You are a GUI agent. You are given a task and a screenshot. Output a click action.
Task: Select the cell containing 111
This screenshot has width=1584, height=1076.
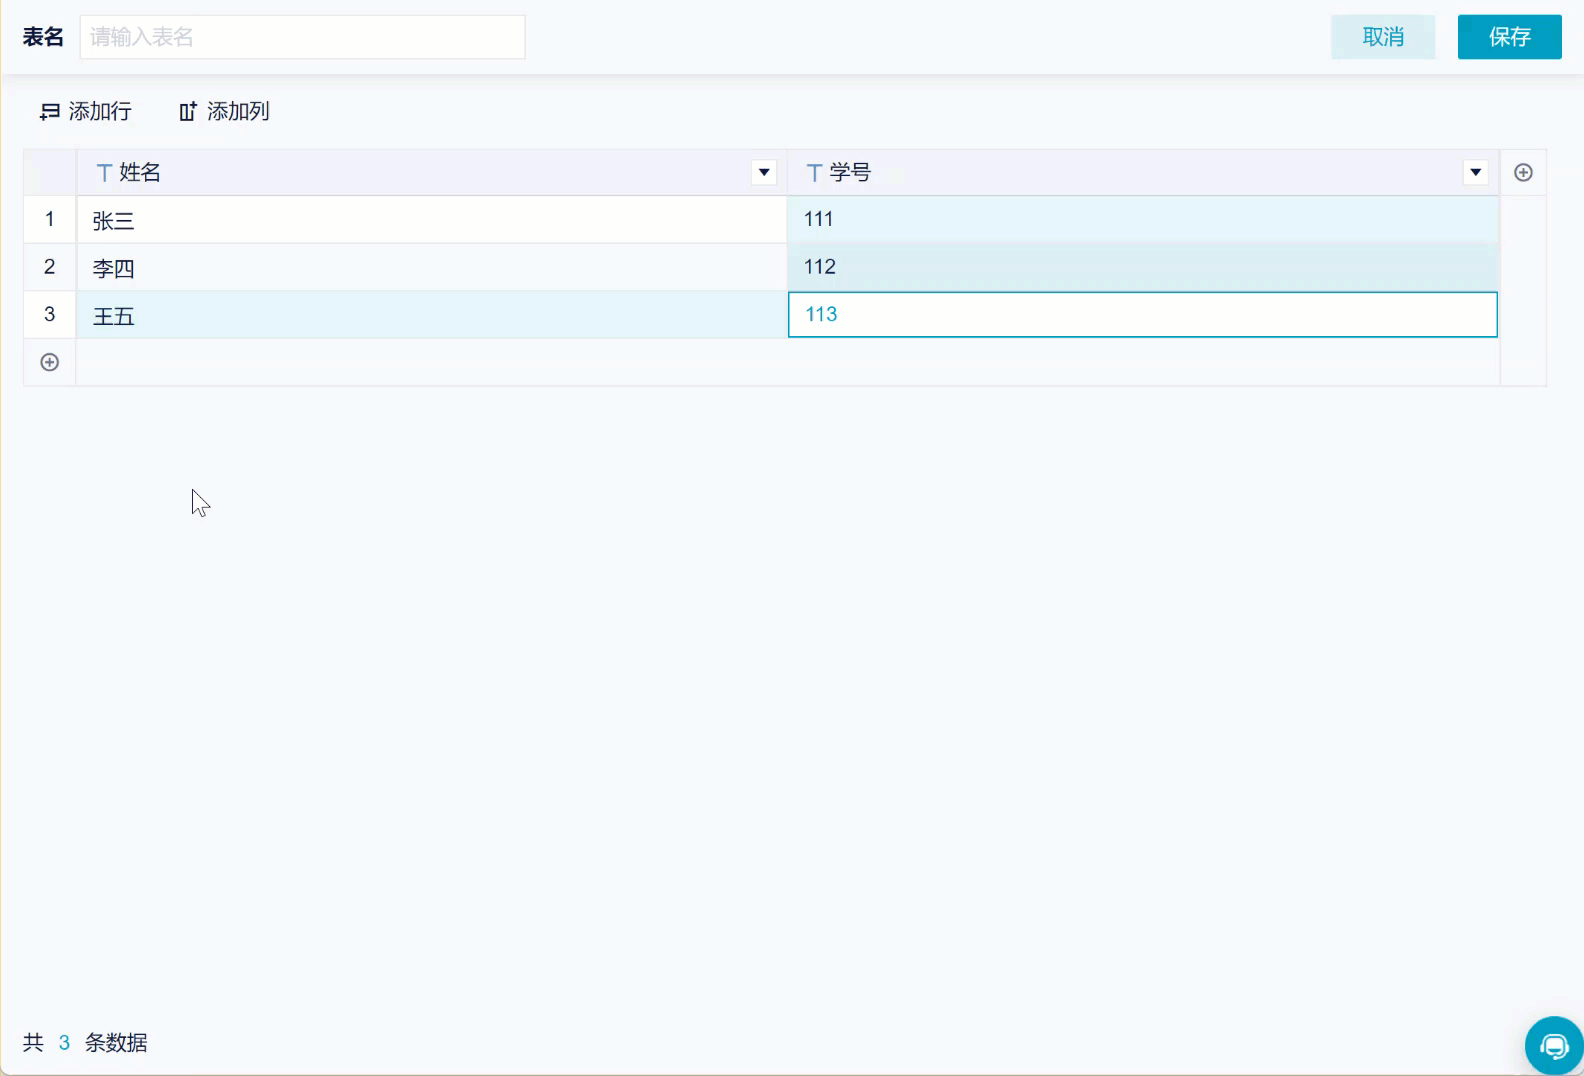point(1143,220)
